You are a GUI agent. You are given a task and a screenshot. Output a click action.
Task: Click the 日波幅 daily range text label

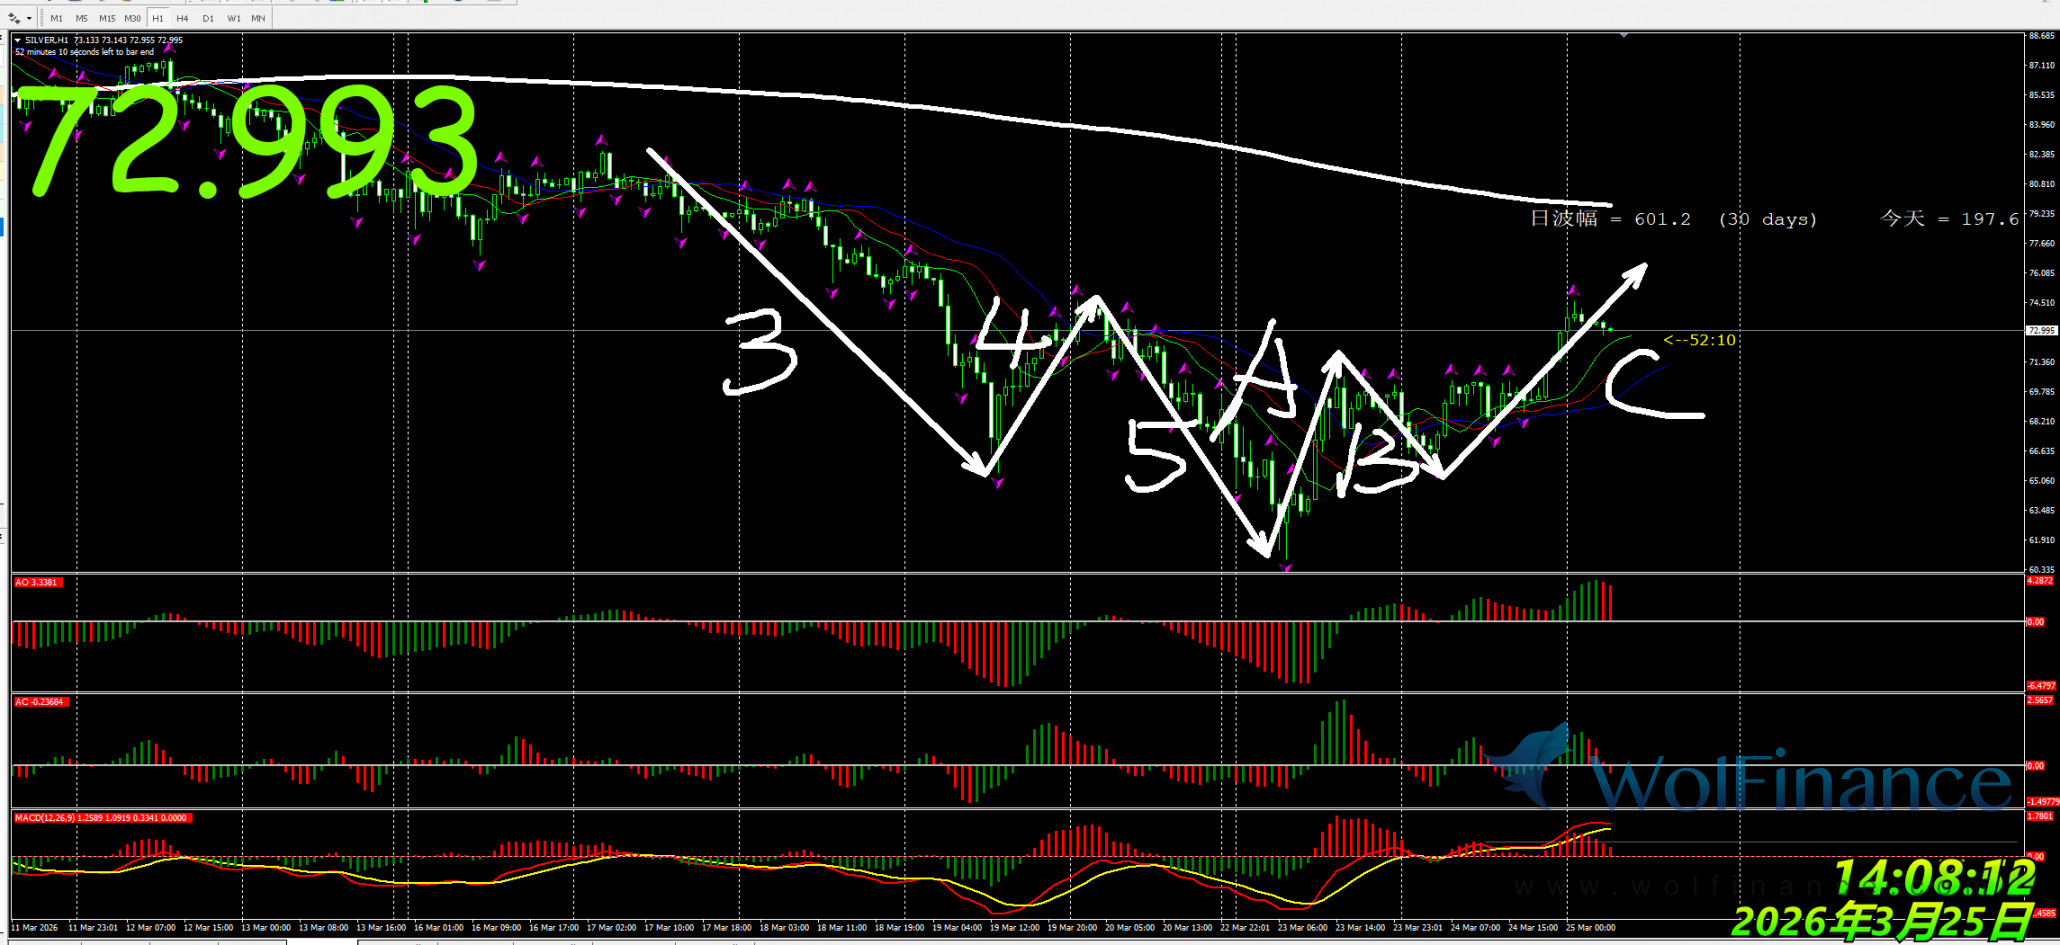point(1563,219)
